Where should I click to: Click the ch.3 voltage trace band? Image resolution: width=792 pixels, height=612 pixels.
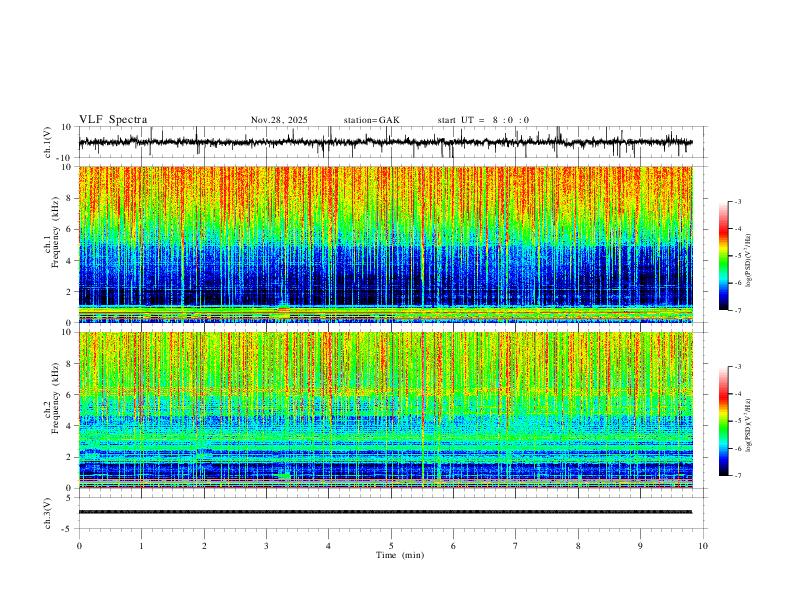385,512
